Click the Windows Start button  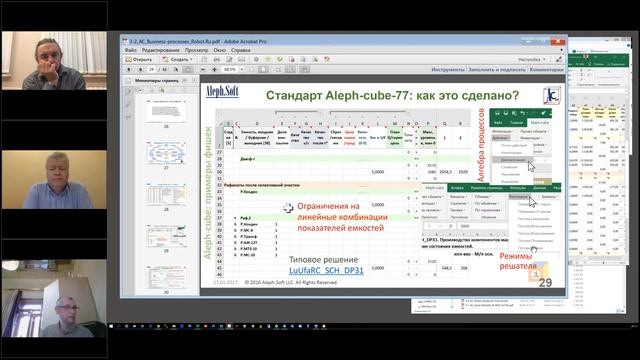[111, 327]
